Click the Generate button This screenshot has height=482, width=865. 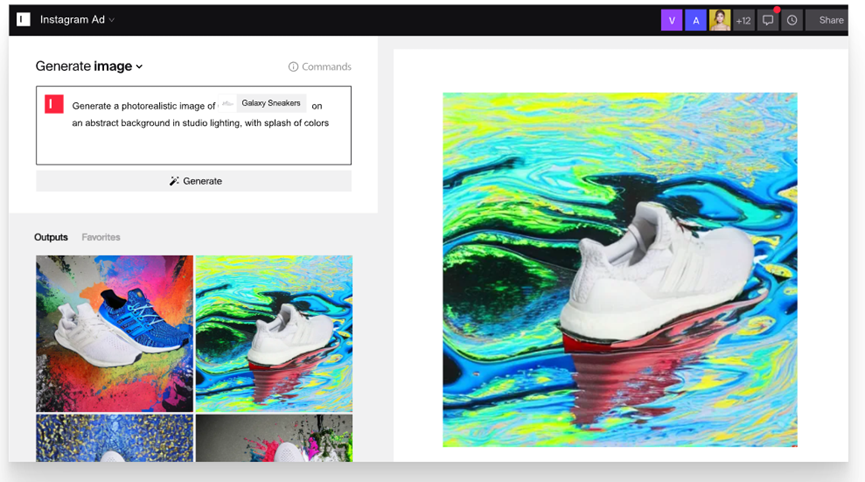pyautogui.click(x=194, y=181)
